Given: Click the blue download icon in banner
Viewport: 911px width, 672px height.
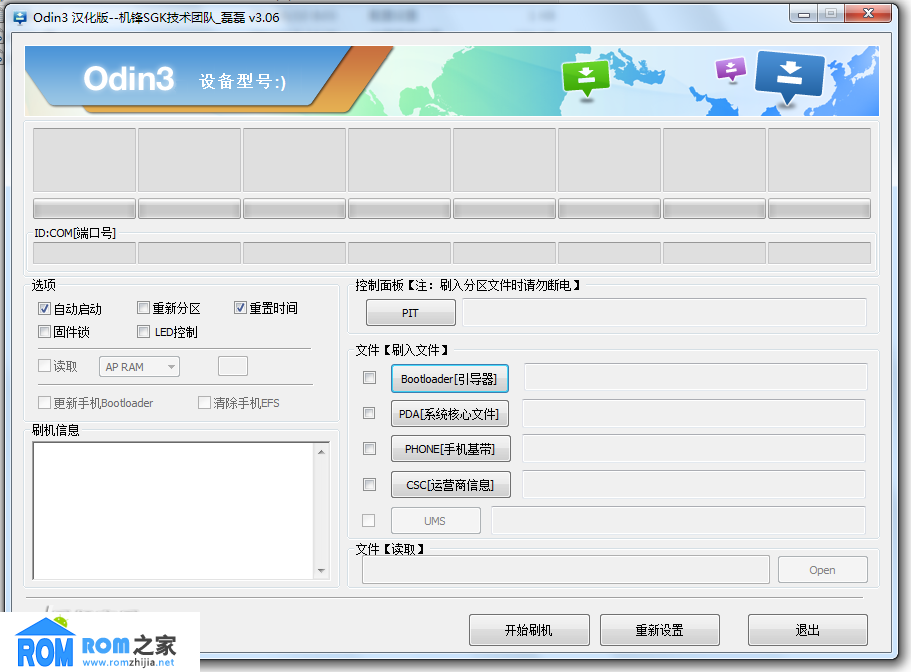Looking at the screenshot, I should pos(789,77).
